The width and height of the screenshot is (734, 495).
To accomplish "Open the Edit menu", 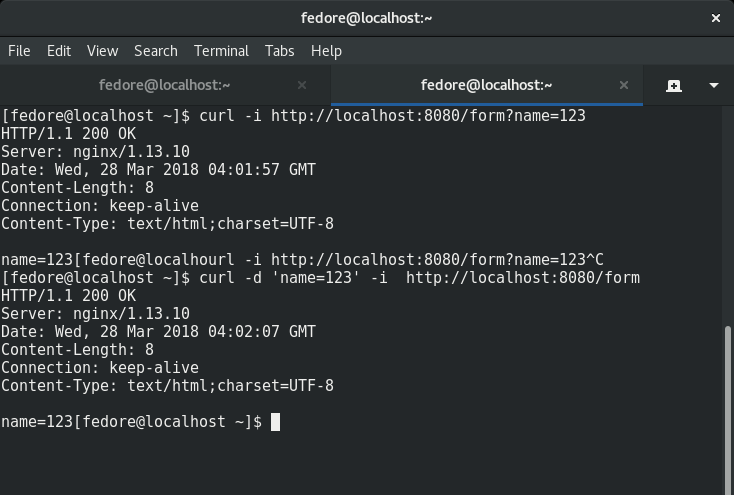I will [59, 51].
